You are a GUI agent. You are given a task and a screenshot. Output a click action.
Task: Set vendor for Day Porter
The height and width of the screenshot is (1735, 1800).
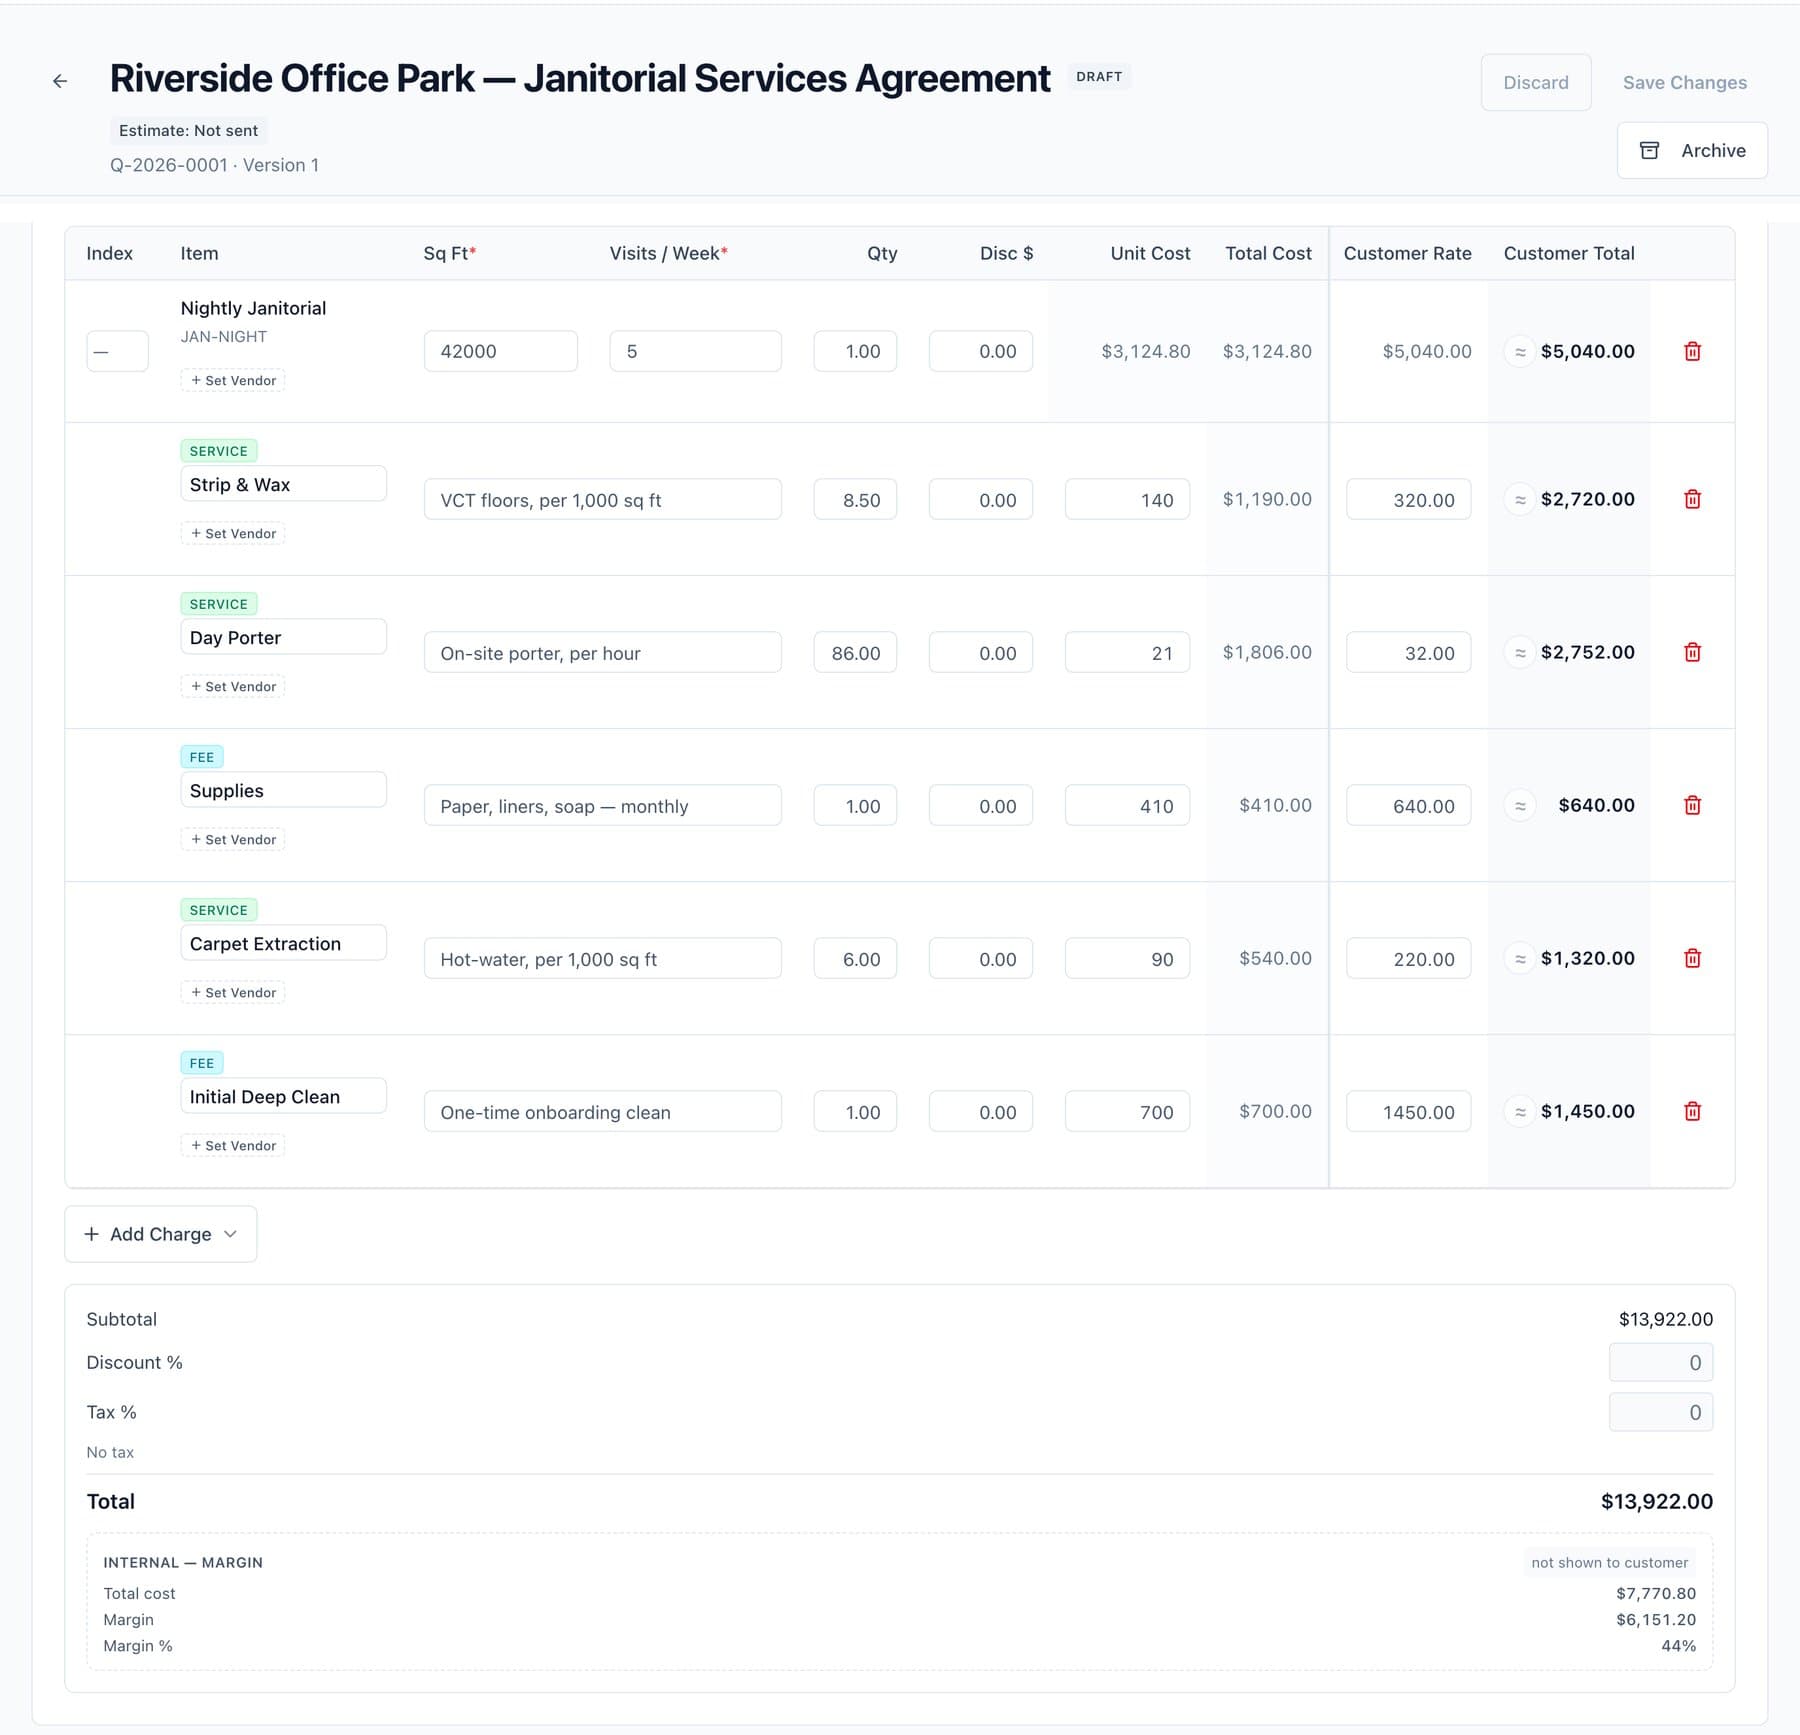click(233, 686)
